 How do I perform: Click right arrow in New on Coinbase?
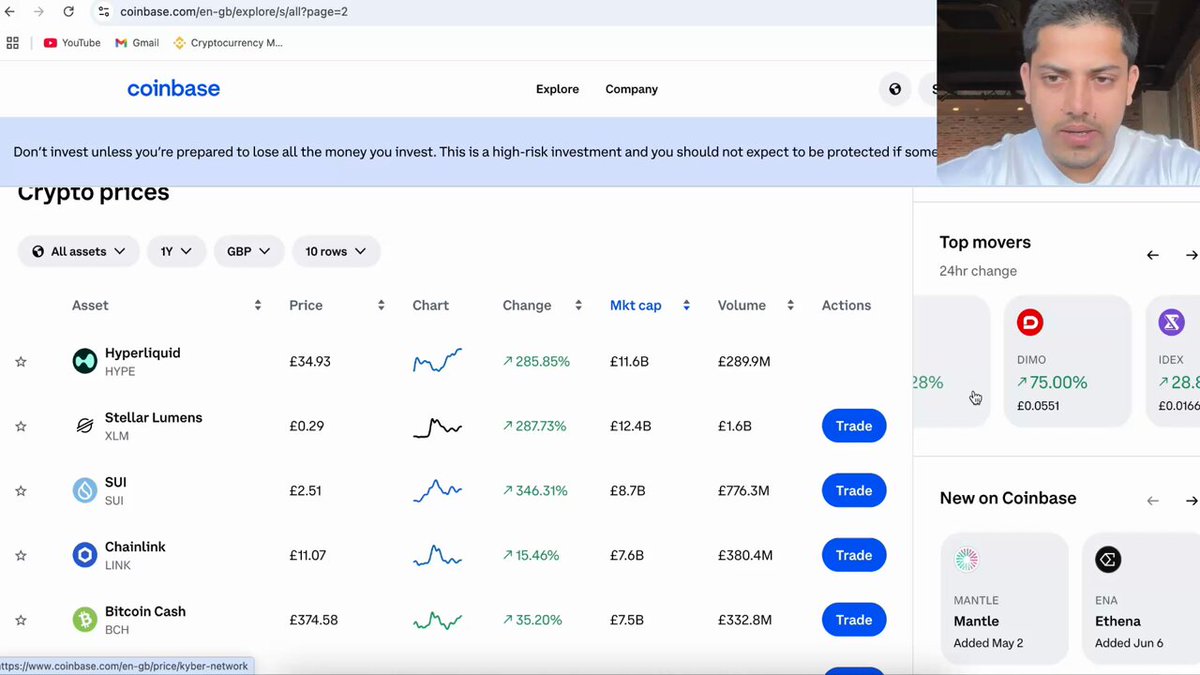click(1191, 500)
